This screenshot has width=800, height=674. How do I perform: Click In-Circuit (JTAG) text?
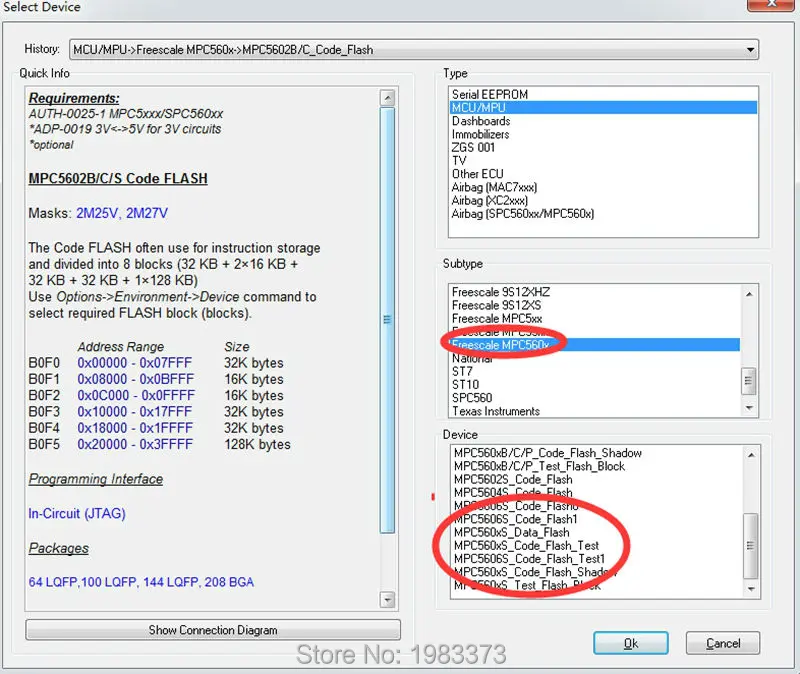77,513
